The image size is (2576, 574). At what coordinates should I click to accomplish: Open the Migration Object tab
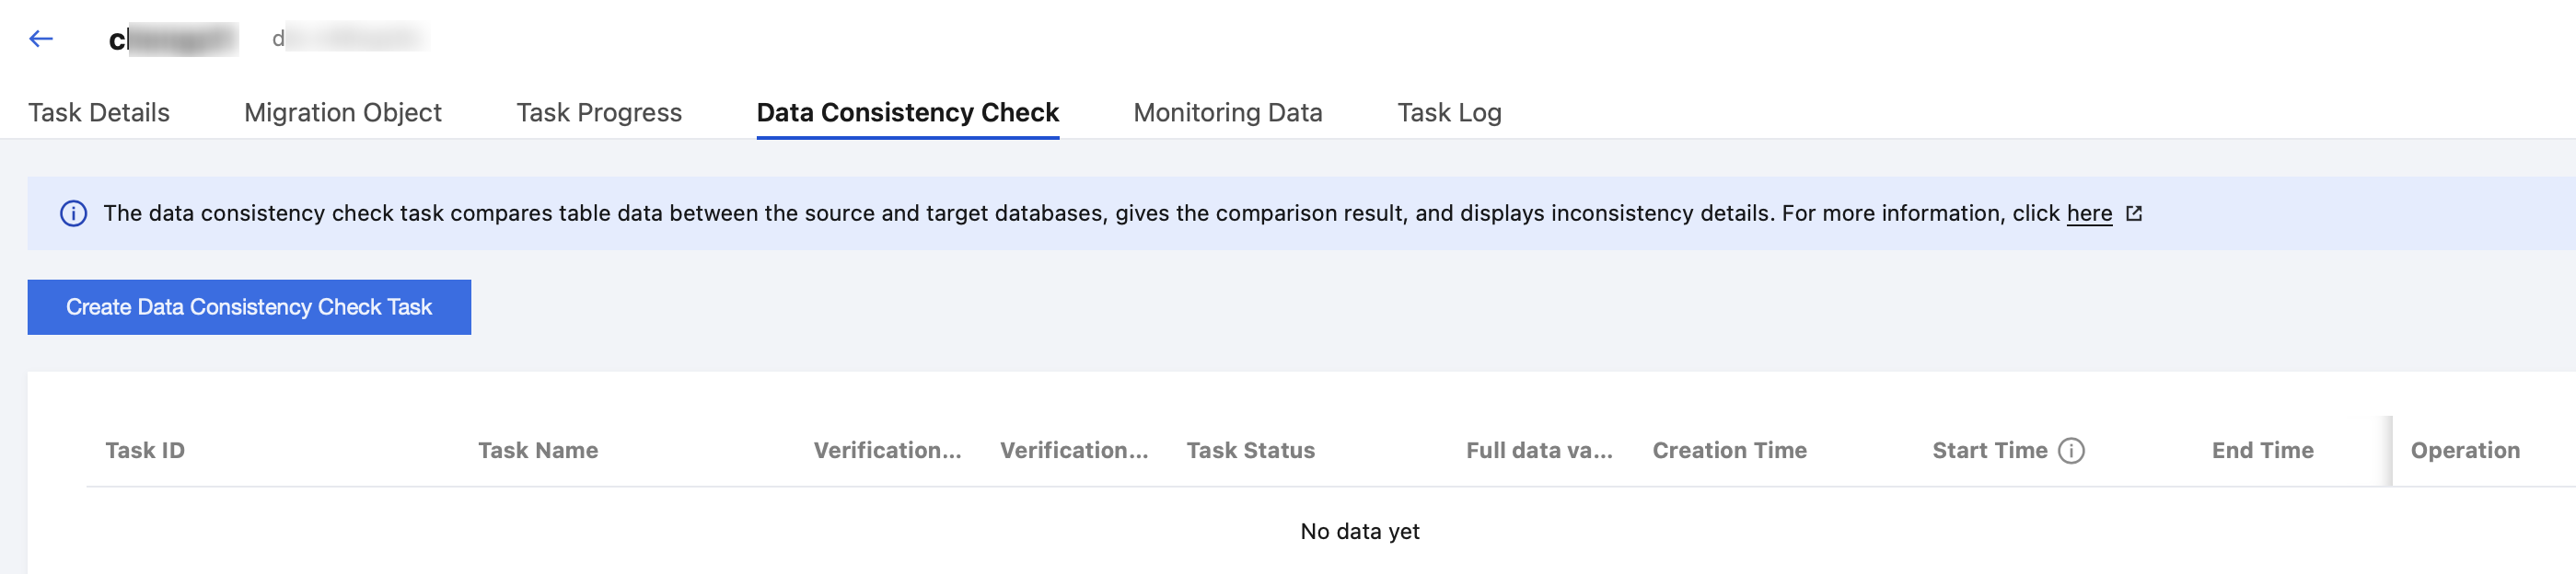(x=342, y=113)
